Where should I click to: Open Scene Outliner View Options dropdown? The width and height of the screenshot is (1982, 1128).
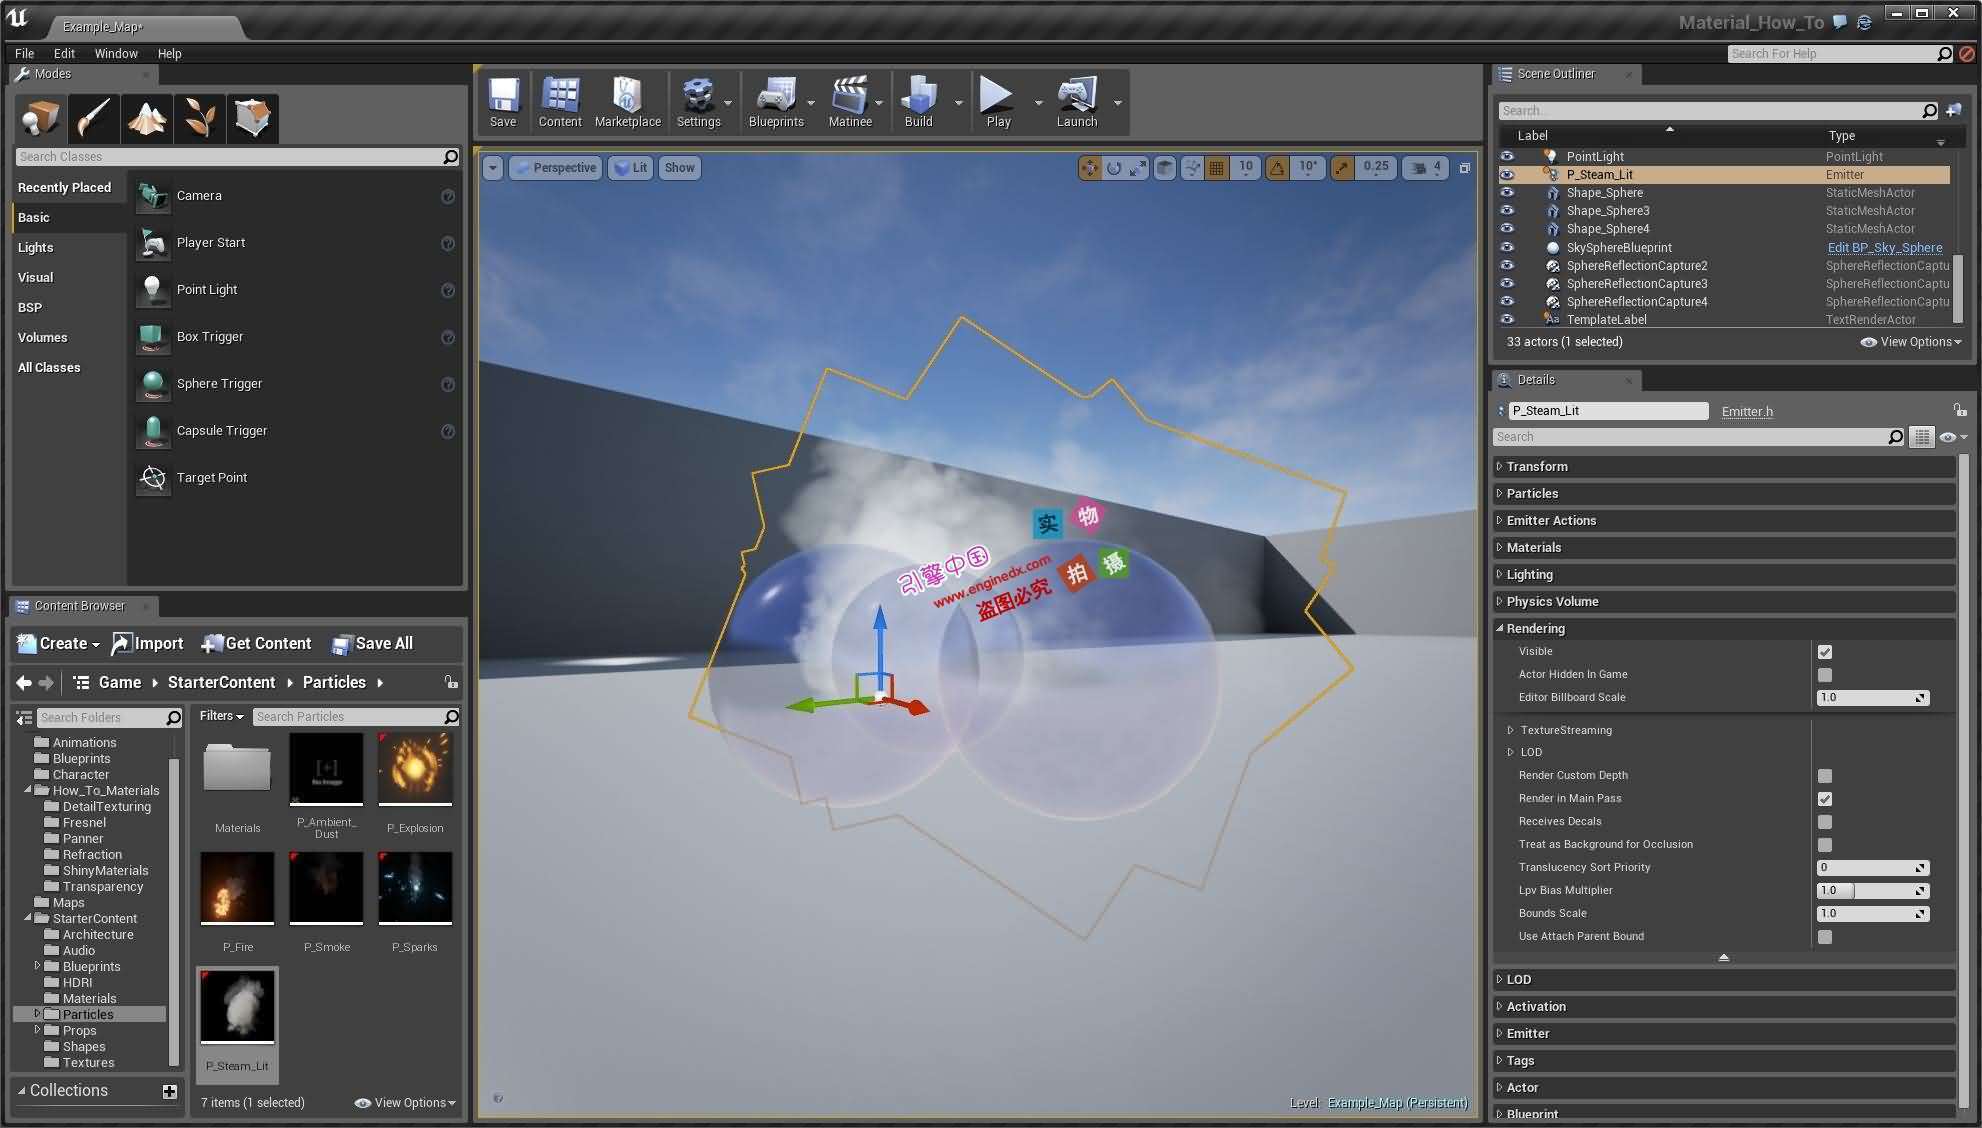pyautogui.click(x=1911, y=342)
